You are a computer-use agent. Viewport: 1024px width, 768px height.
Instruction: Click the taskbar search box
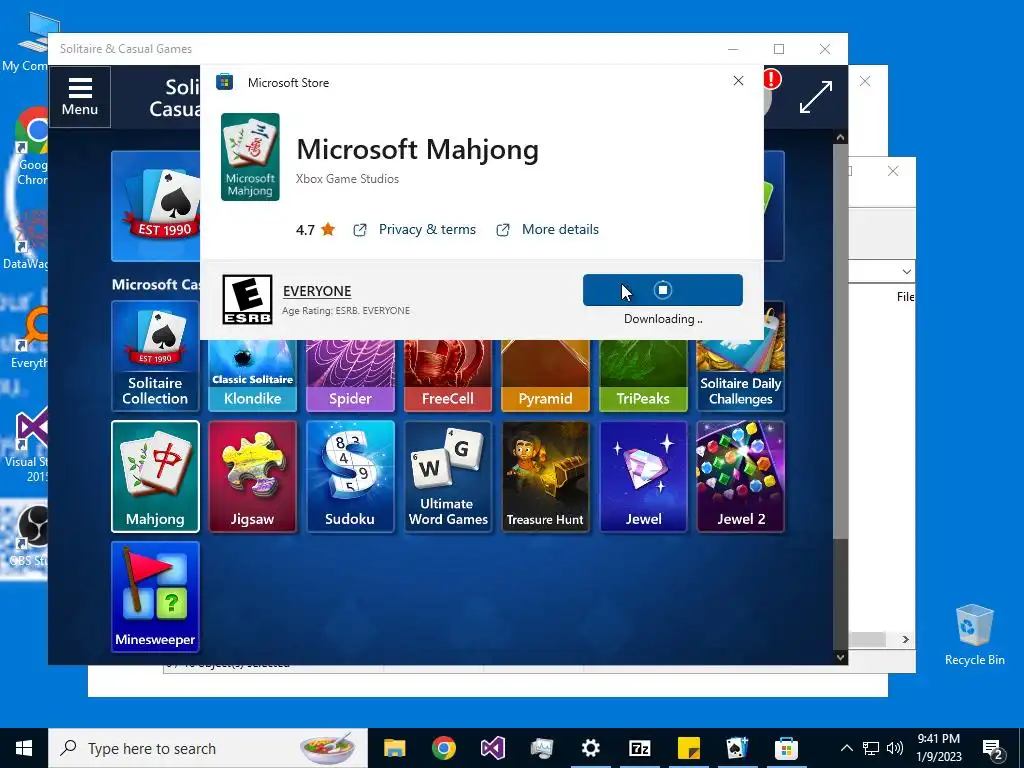point(208,748)
